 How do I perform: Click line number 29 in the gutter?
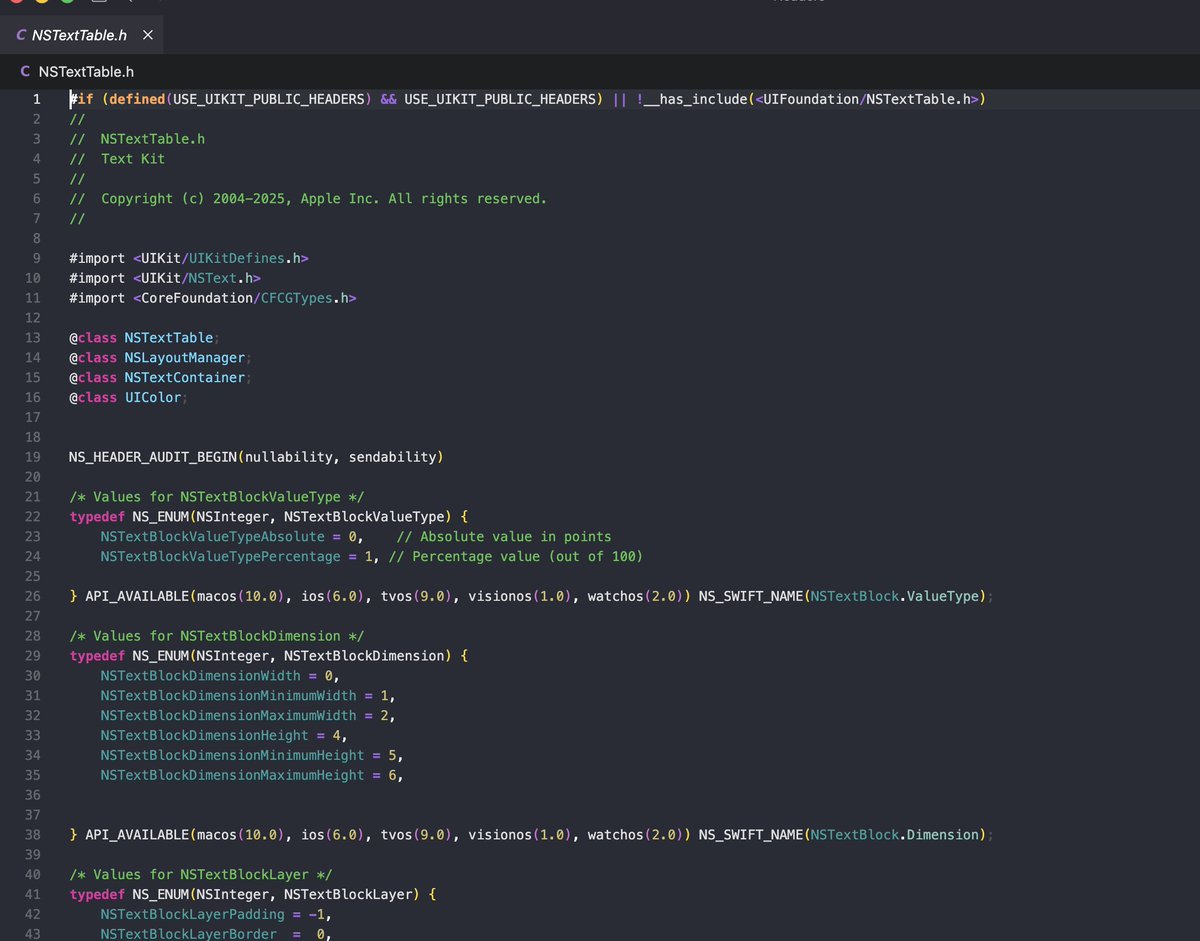tap(33, 655)
